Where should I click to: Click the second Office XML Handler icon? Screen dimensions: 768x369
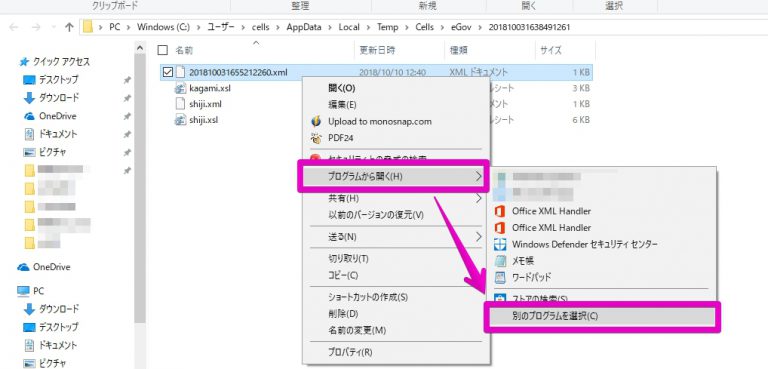click(500, 228)
